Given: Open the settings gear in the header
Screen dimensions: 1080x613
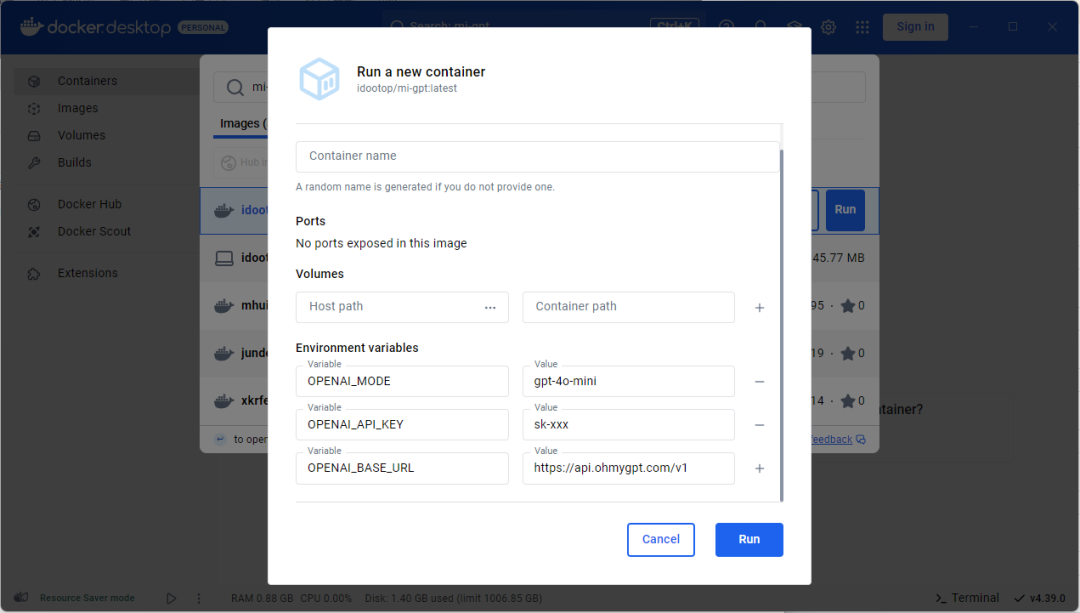Looking at the screenshot, I should click(828, 27).
